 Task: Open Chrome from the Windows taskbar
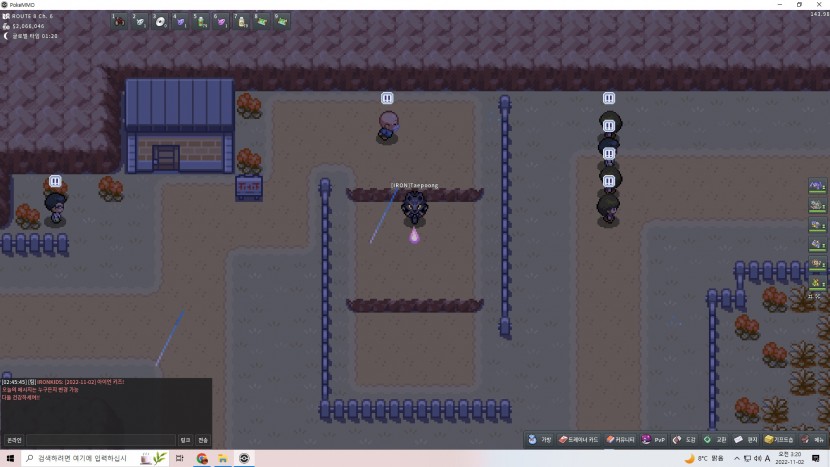point(202,459)
